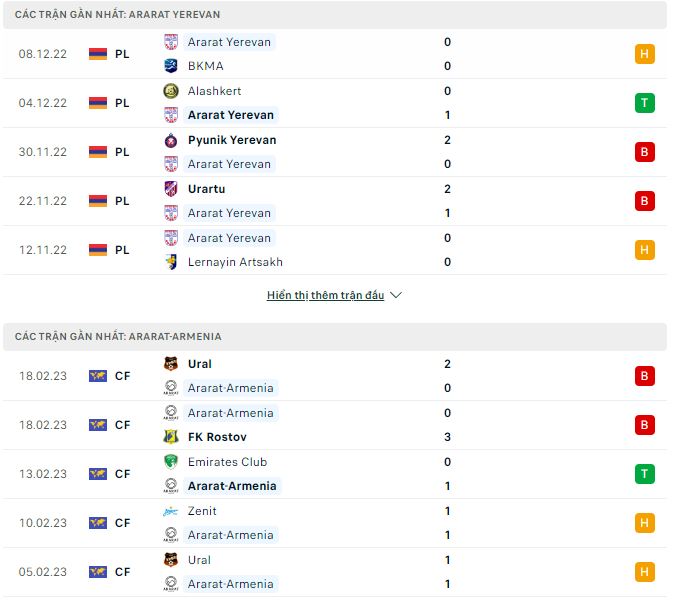Click the green T result badge for Alashkert match
Screen dimensions: 675x600
644,103
